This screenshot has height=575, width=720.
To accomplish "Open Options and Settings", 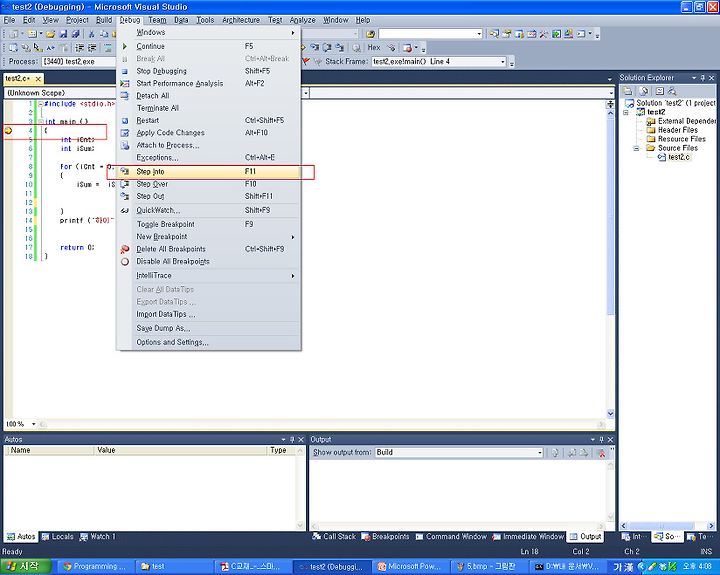I will pos(208,343).
